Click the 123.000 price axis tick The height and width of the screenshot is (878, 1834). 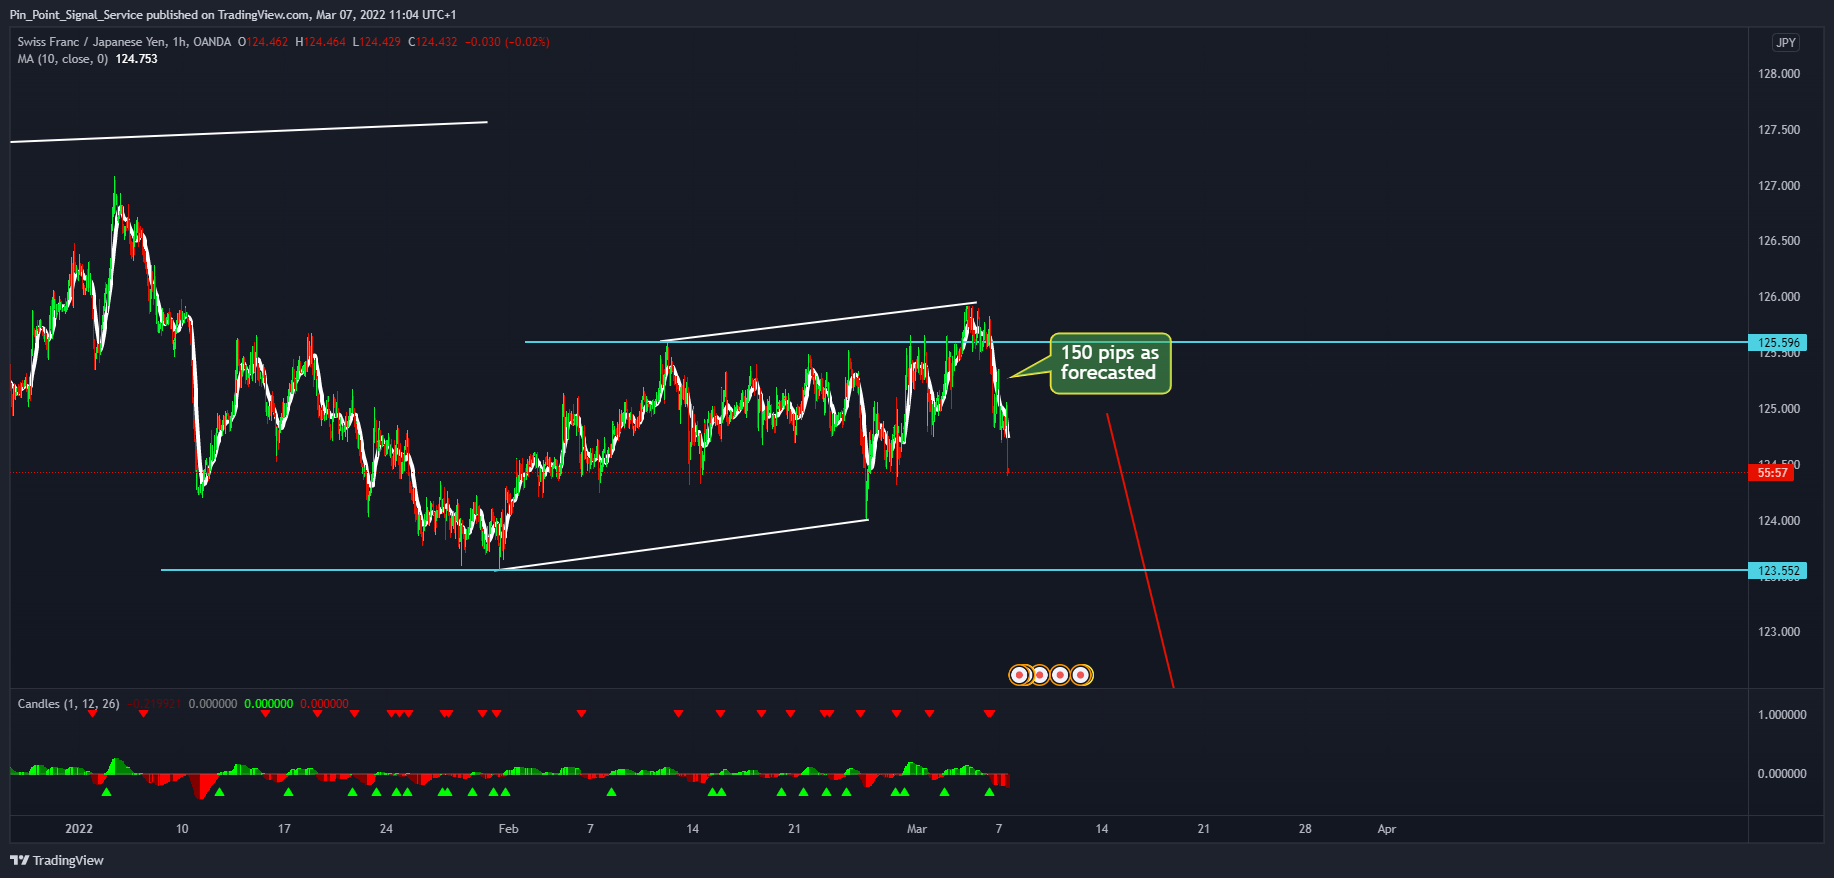(x=1779, y=632)
